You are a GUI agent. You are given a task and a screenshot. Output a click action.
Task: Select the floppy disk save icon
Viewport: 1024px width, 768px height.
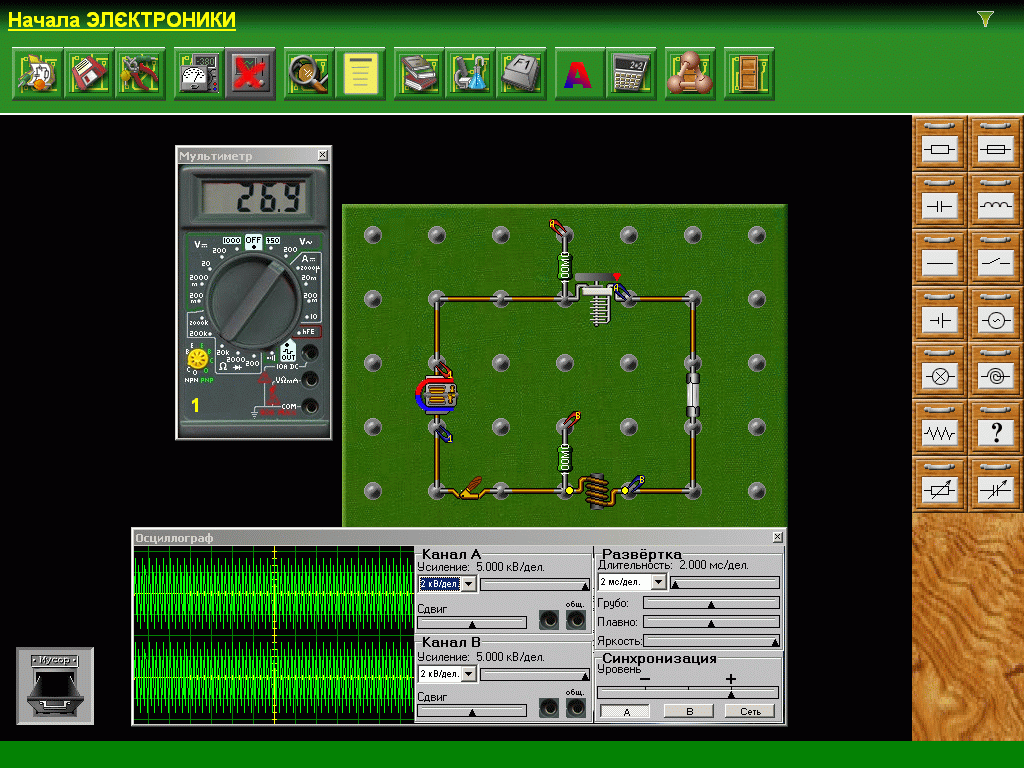pos(89,74)
